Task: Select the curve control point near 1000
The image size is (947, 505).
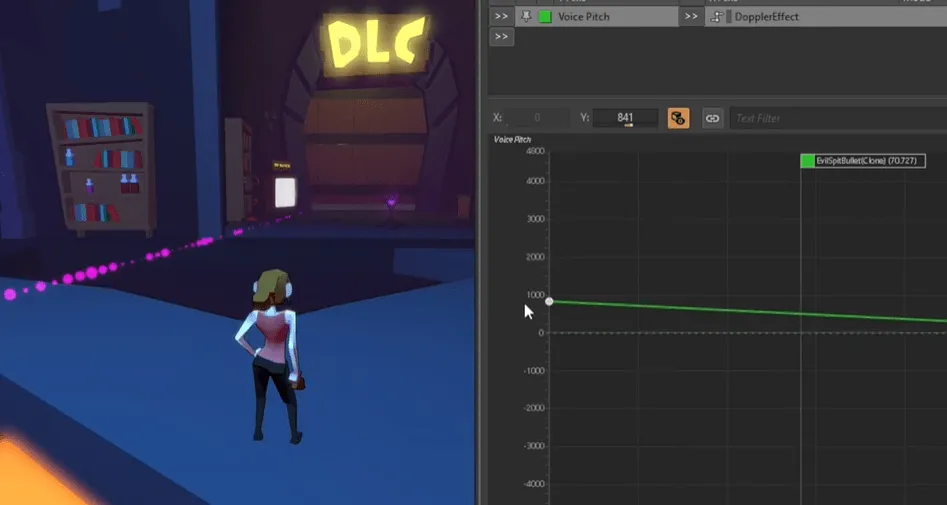Action: [x=549, y=301]
